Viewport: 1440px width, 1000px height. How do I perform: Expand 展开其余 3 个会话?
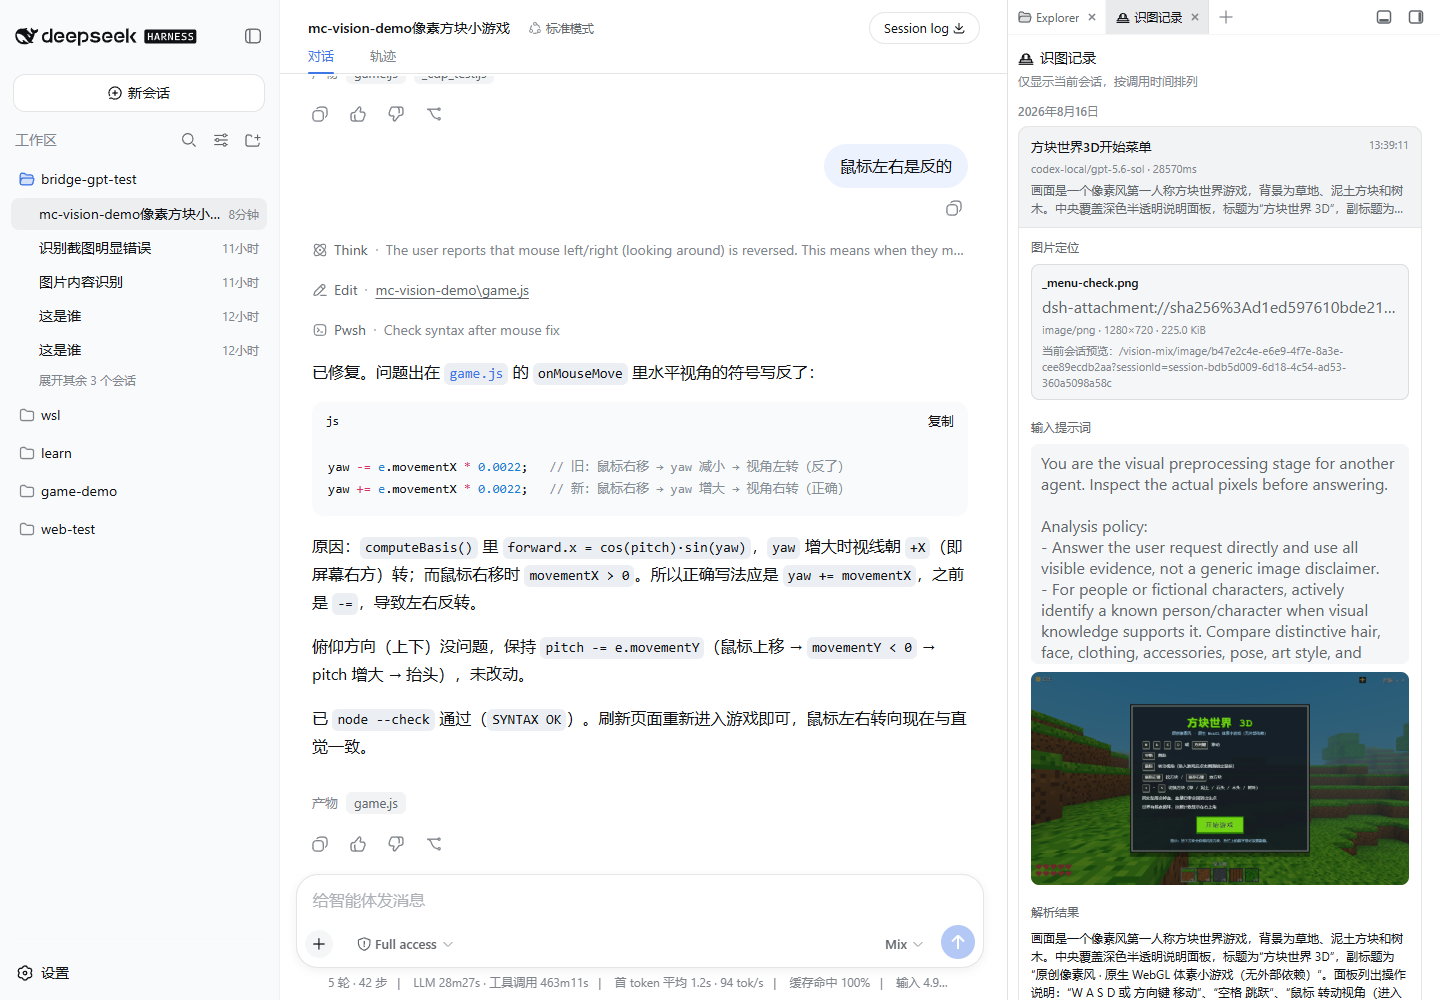(87, 380)
